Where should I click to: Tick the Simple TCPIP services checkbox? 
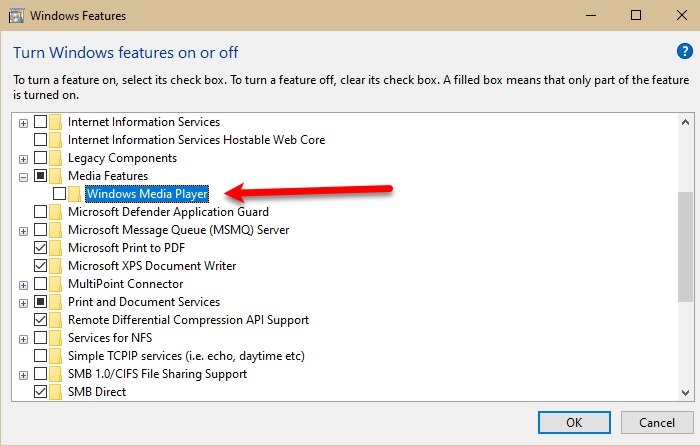click(40, 356)
